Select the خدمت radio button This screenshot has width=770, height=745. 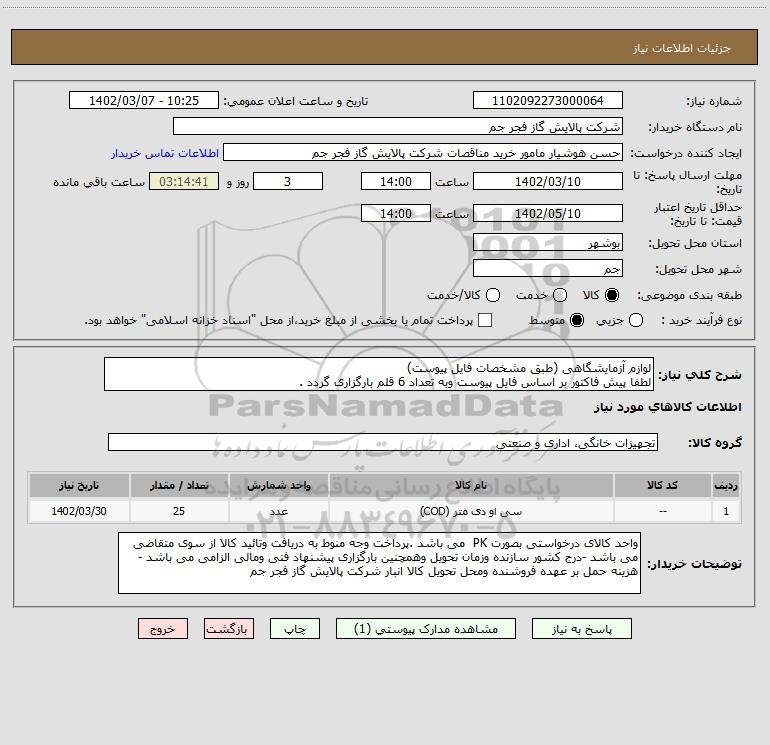point(560,295)
